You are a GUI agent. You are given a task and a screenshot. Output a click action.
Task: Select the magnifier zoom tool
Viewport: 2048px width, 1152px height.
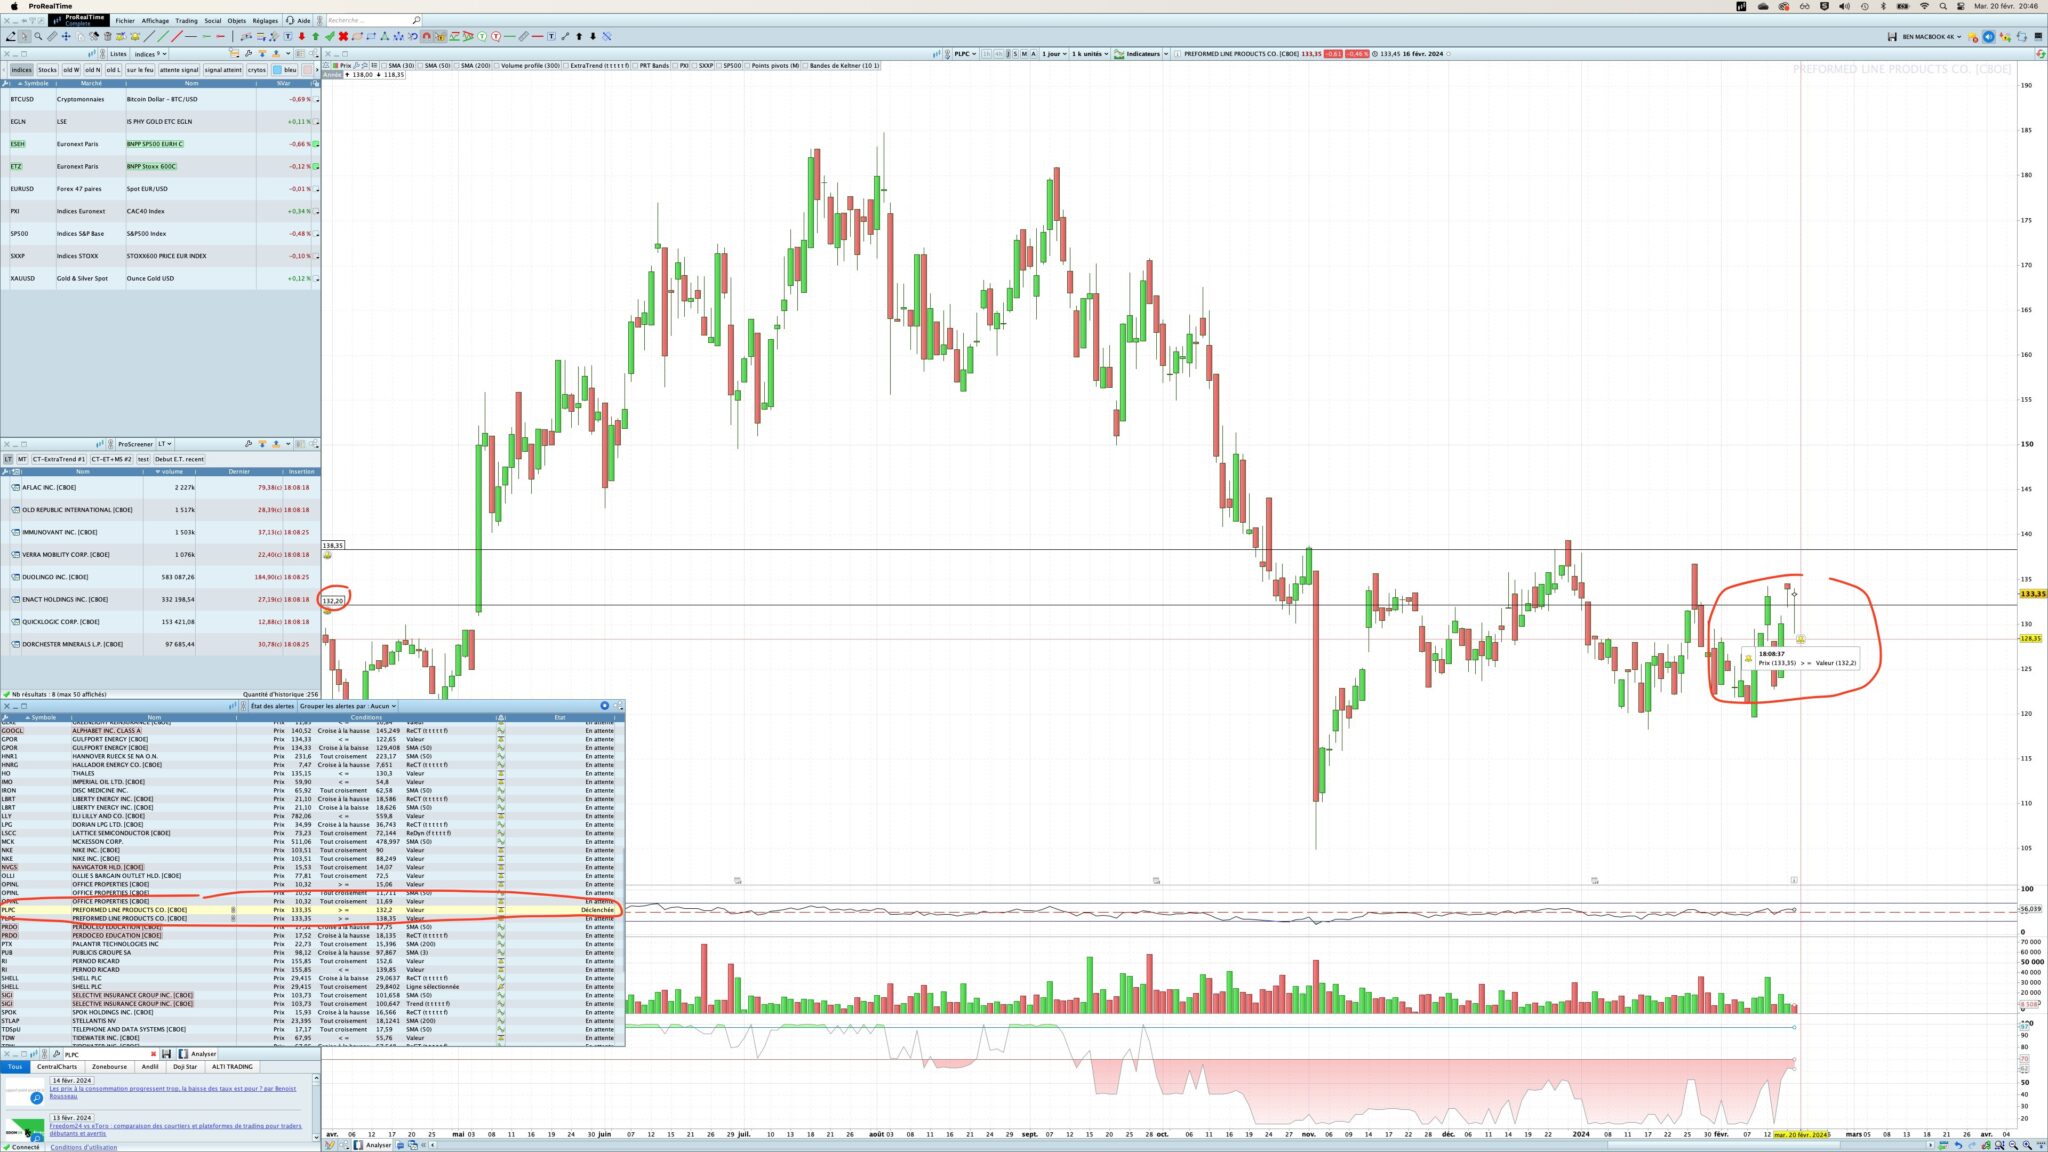pyautogui.click(x=38, y=36)
